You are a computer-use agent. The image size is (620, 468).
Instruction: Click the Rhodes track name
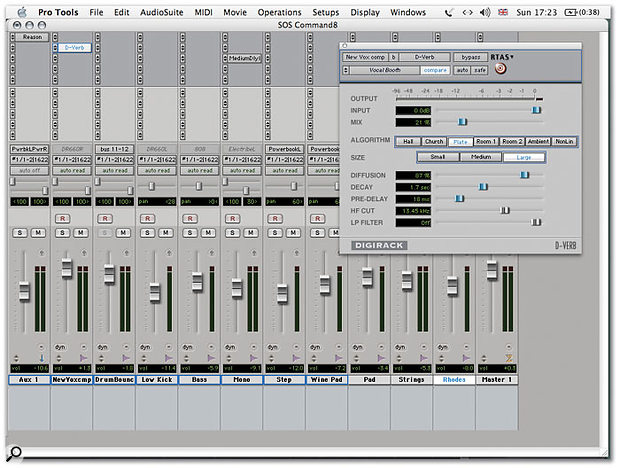click(x=454, y=380)
